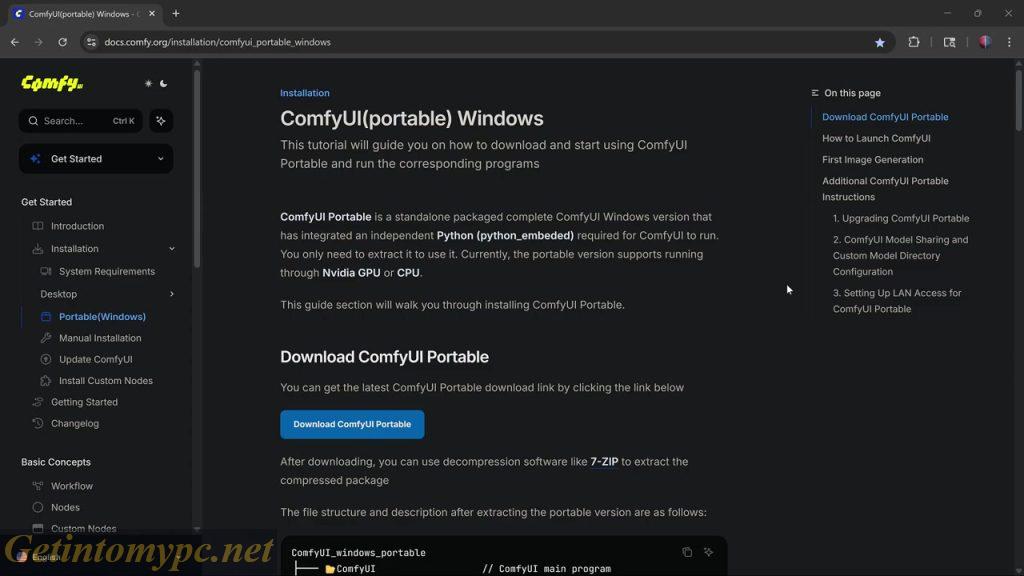Collapse the Installation section chevron
Image resolution: width=1024 pixels, height=576 pixels.
click(172, 249)
